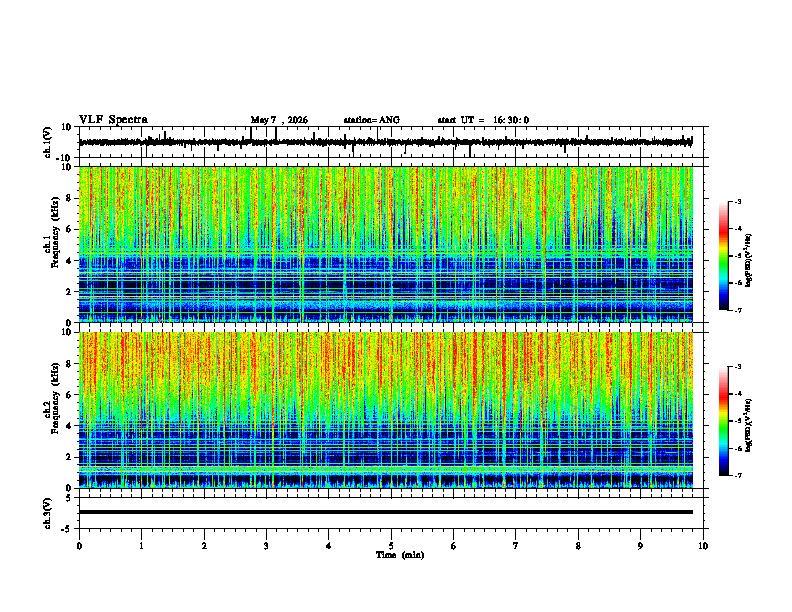The height and width of the screenshot is (612, 792).
Task: Click the May 7, 2026 date label
Action: pyautogui.click(x=279, y=120)
